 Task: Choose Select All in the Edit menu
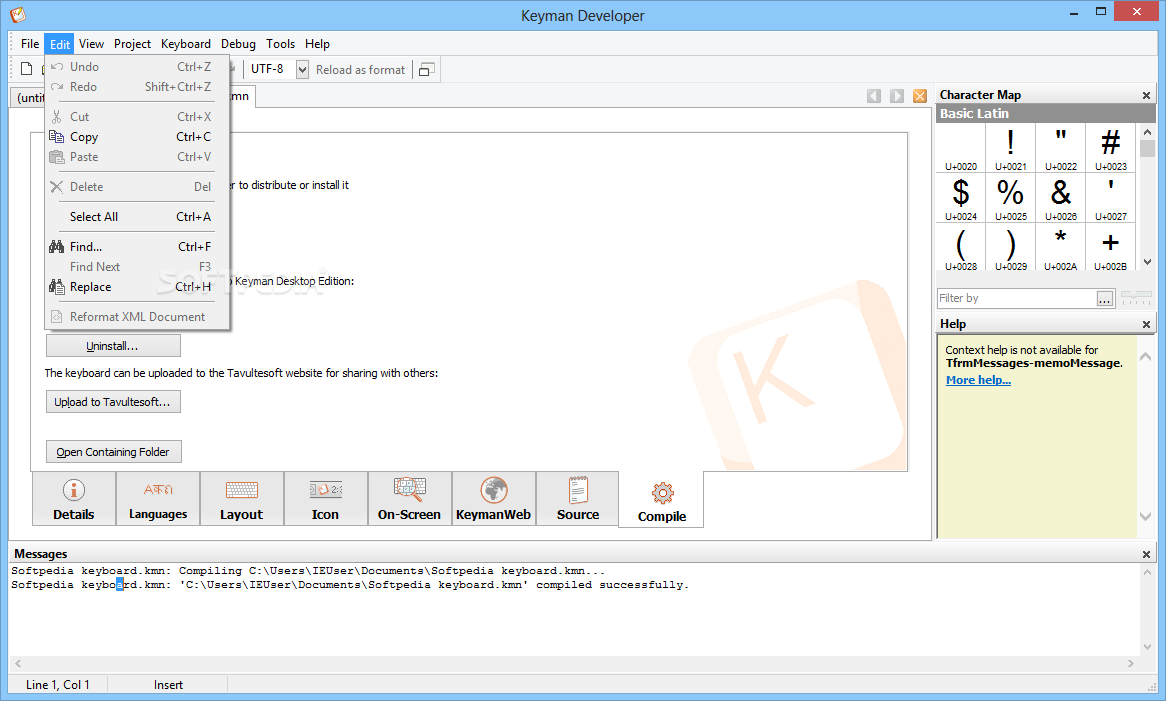coord(137,217)
